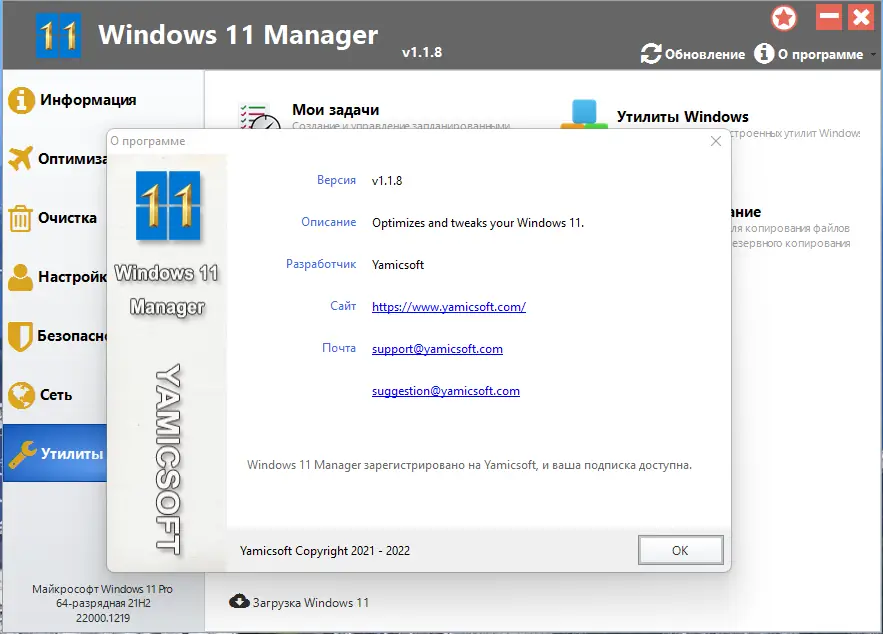Click the info icon beside О программе
This screenshot has width=883, height=634.
[764, 53]
